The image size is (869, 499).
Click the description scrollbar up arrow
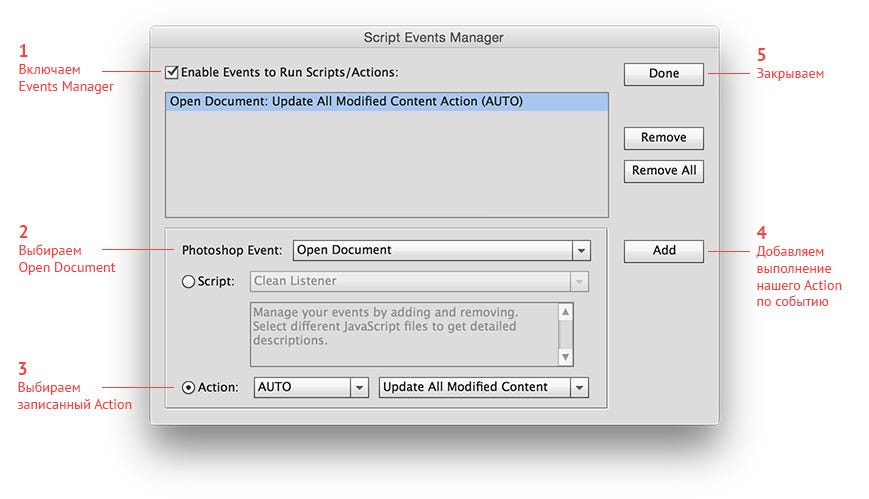(x=565, y=311)
